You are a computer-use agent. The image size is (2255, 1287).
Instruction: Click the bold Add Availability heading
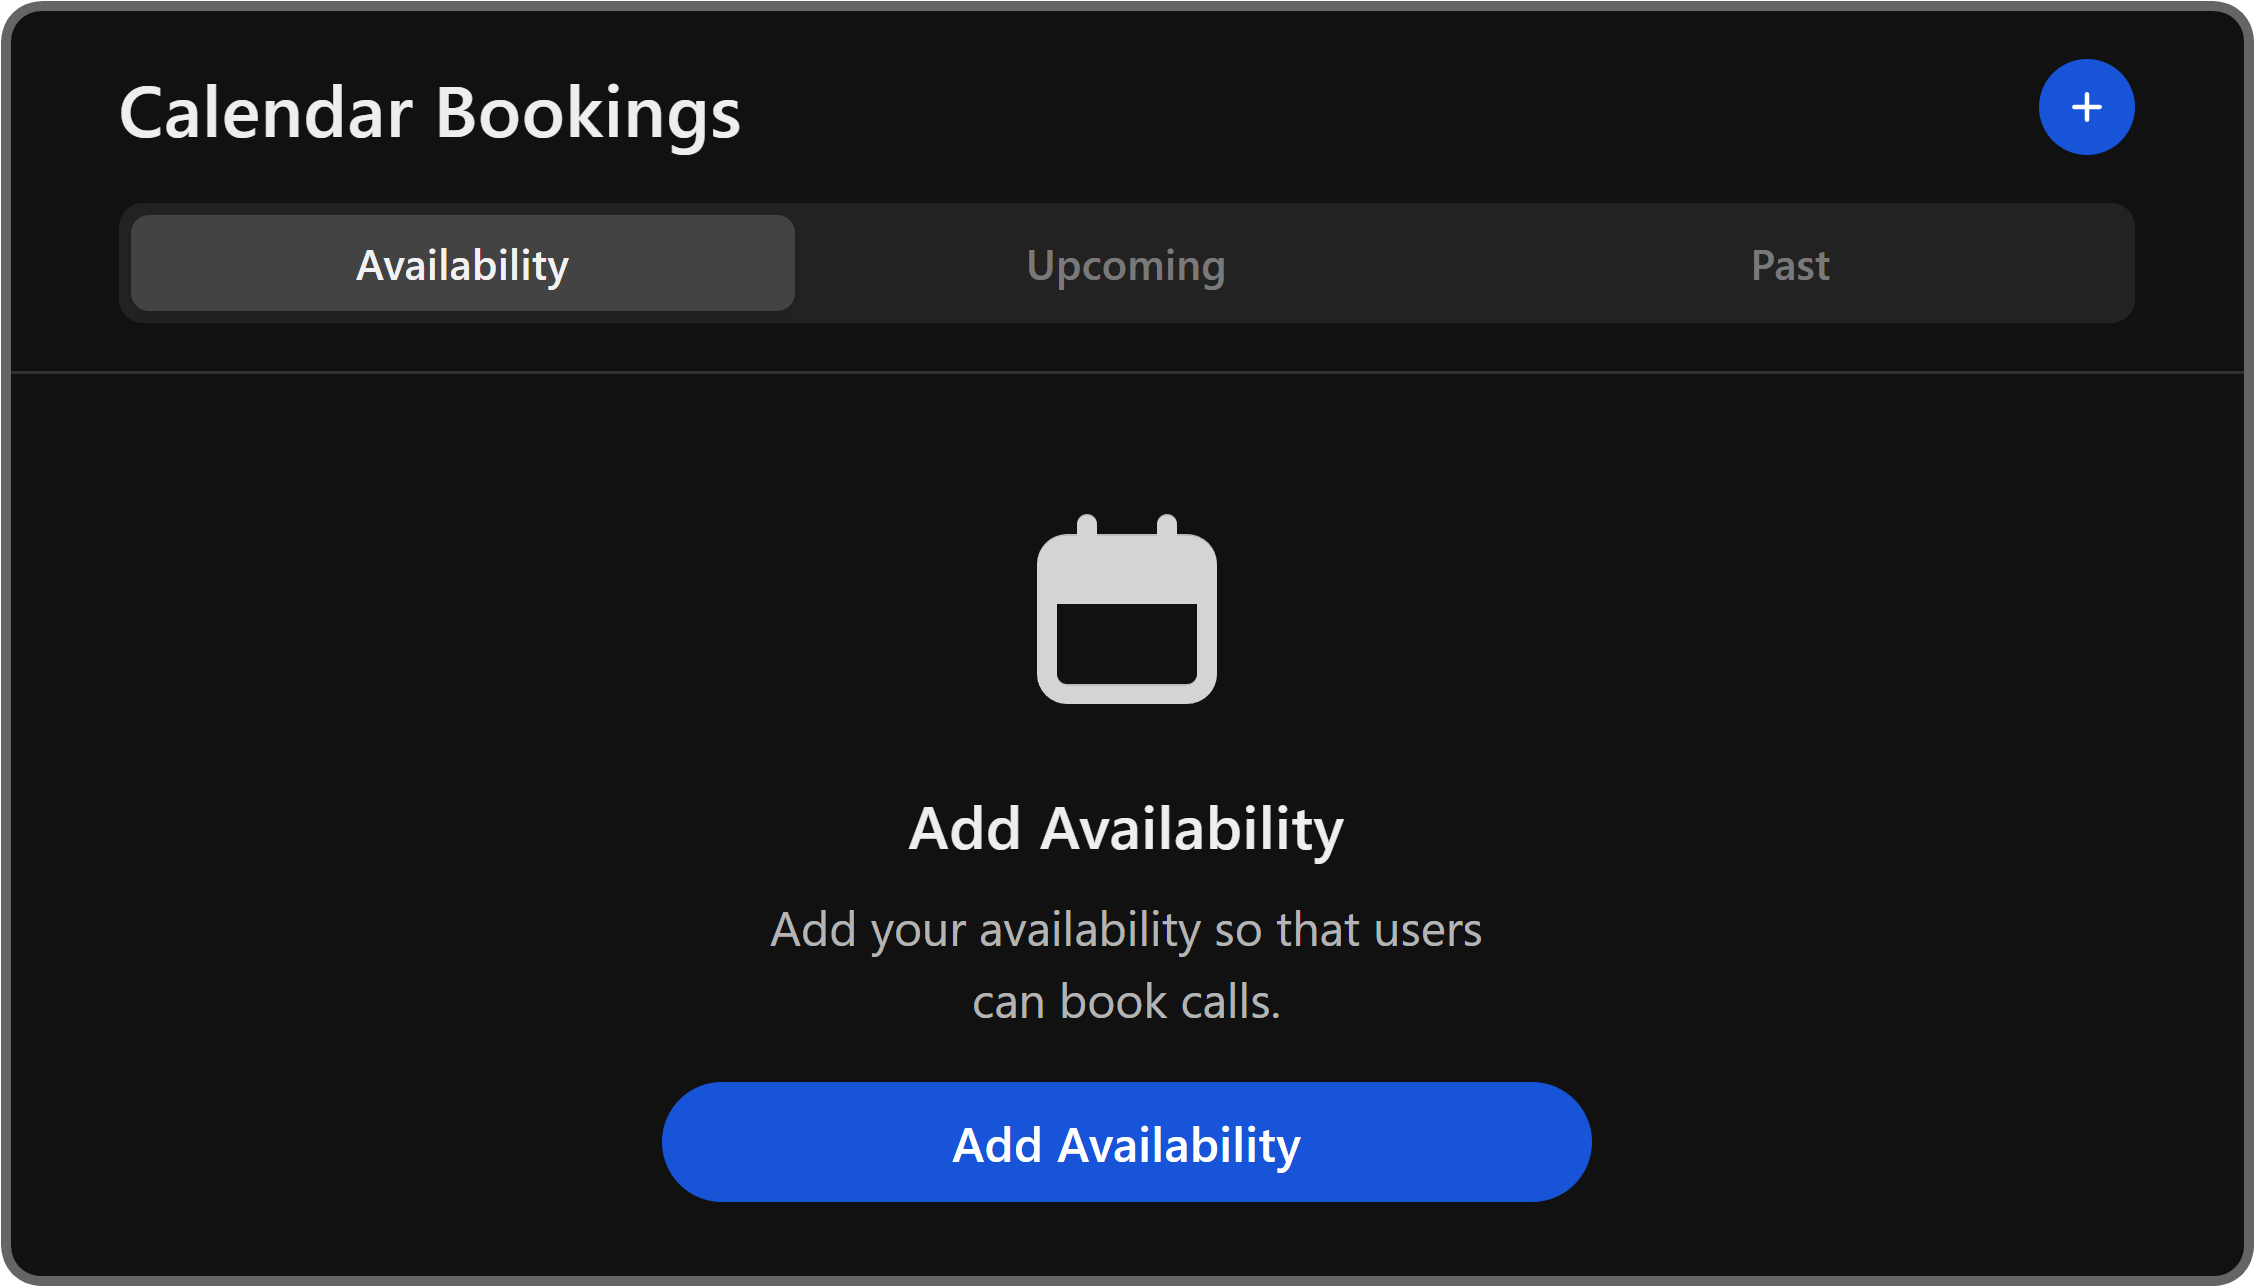[1126, 829]
